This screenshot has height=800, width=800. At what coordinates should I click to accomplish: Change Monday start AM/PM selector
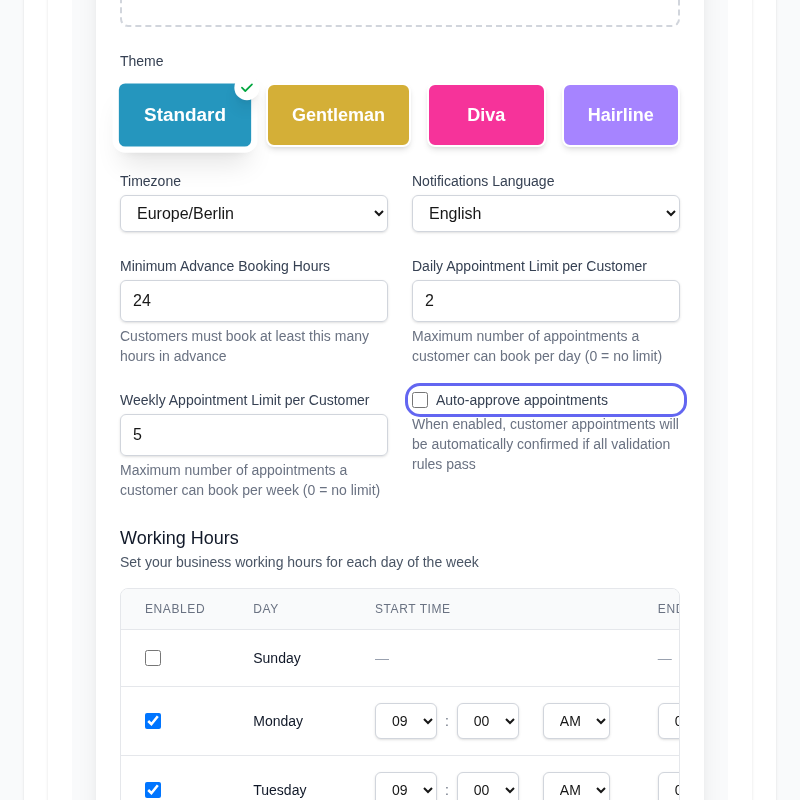[x=576, y=721]
